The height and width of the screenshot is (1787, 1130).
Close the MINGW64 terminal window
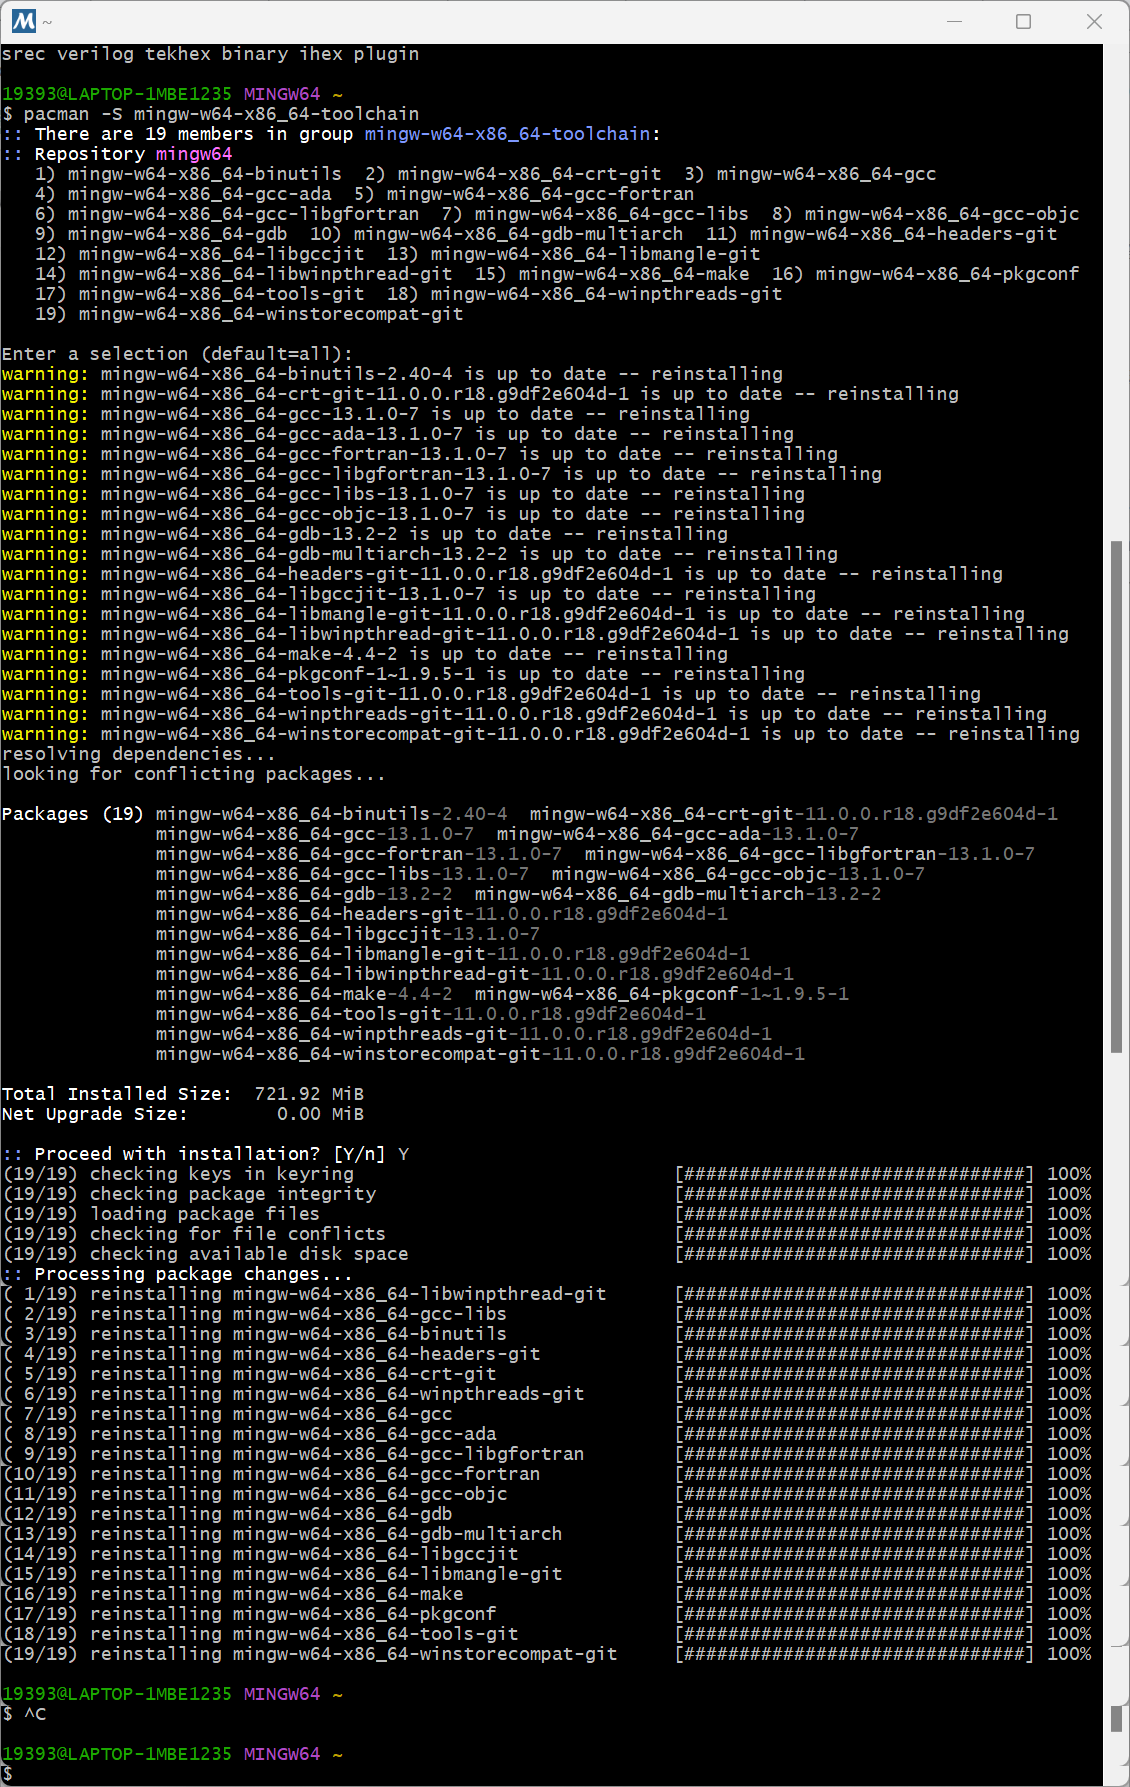tap(1094, 21)
